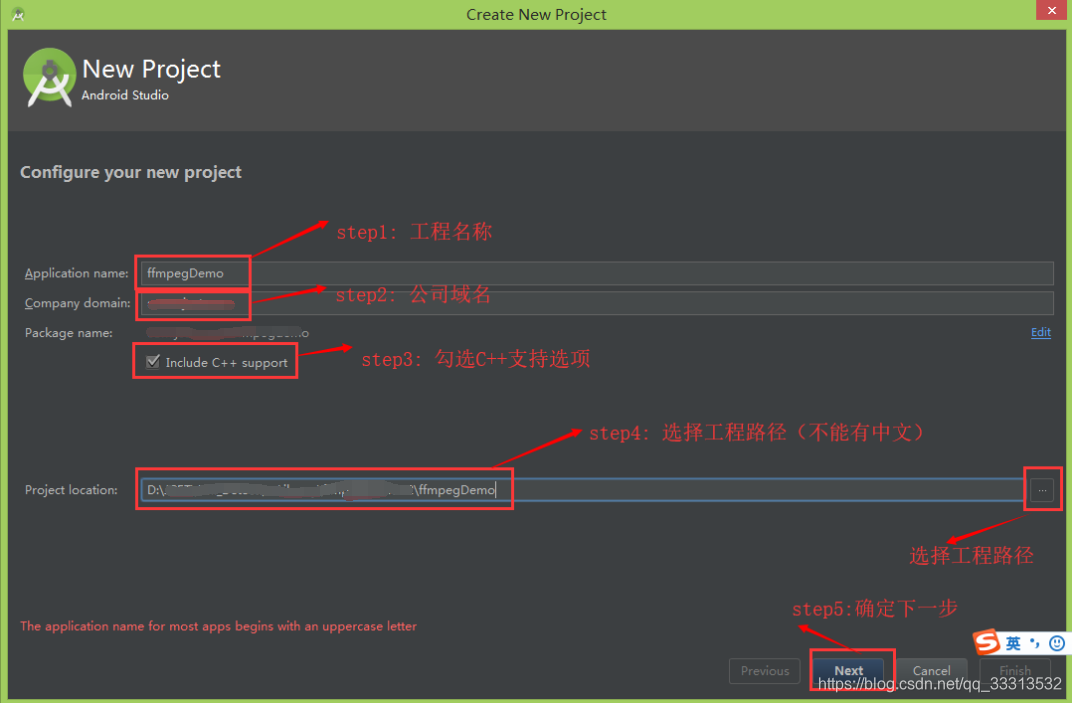Toggle the Include C++ support checkbox

pyautogui.click(x=152, y=362)
